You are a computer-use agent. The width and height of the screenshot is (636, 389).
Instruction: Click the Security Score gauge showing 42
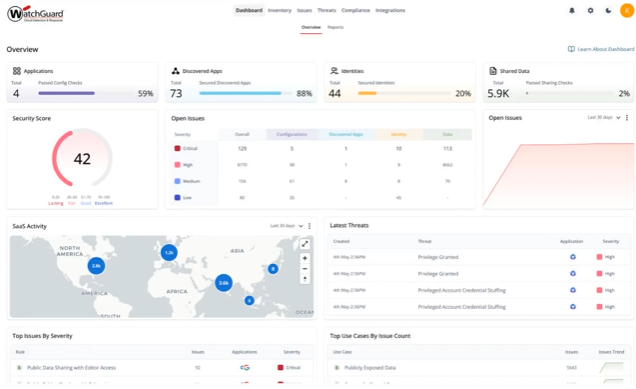pos(82,158)
